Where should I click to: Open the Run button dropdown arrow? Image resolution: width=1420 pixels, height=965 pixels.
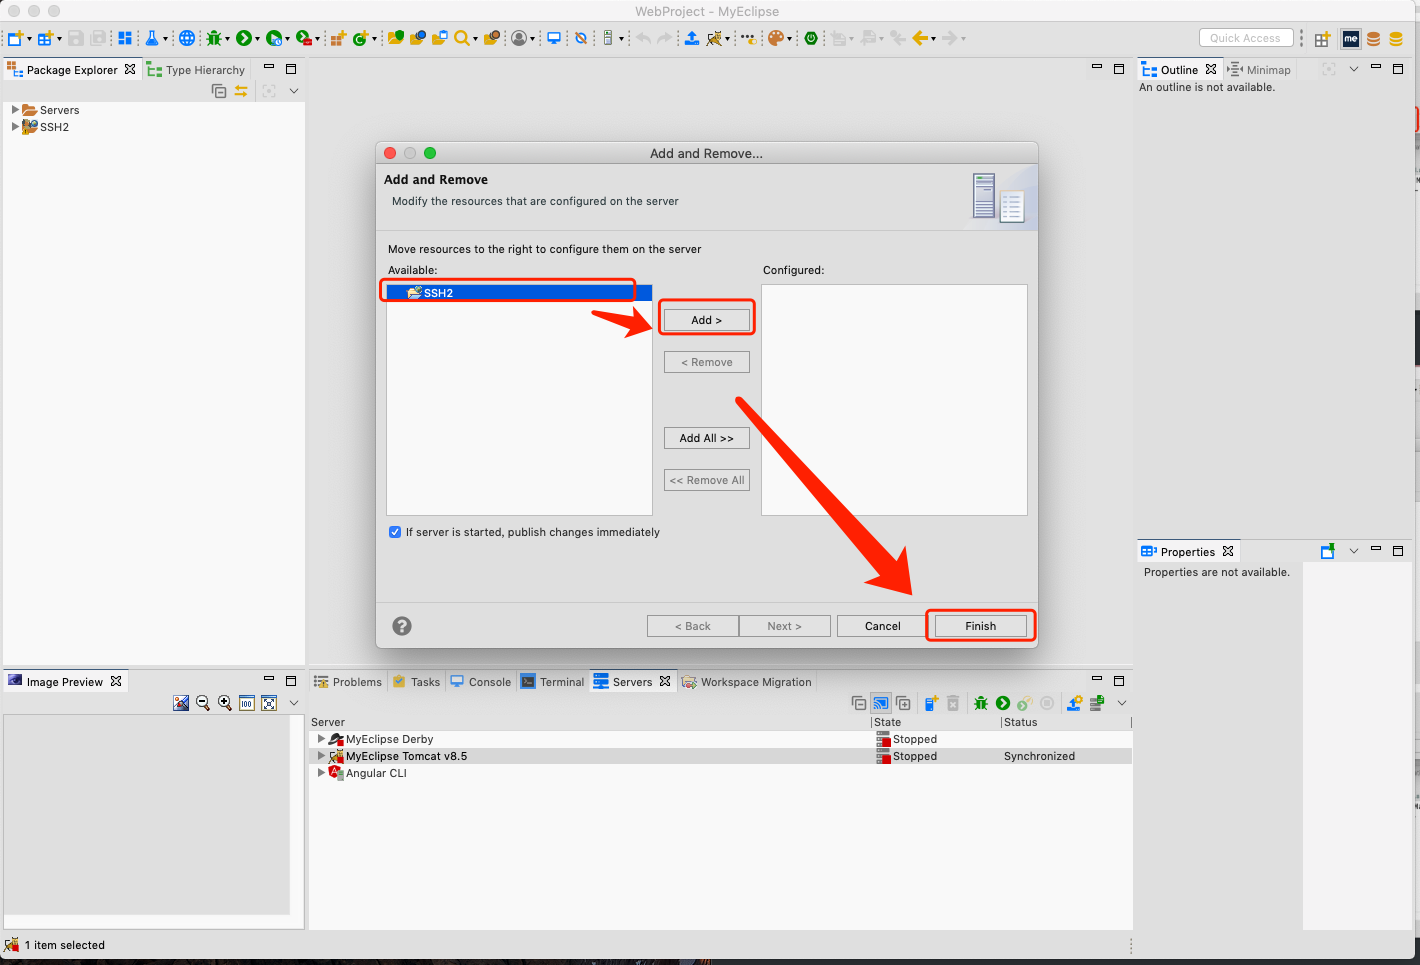tap(257, 39)
